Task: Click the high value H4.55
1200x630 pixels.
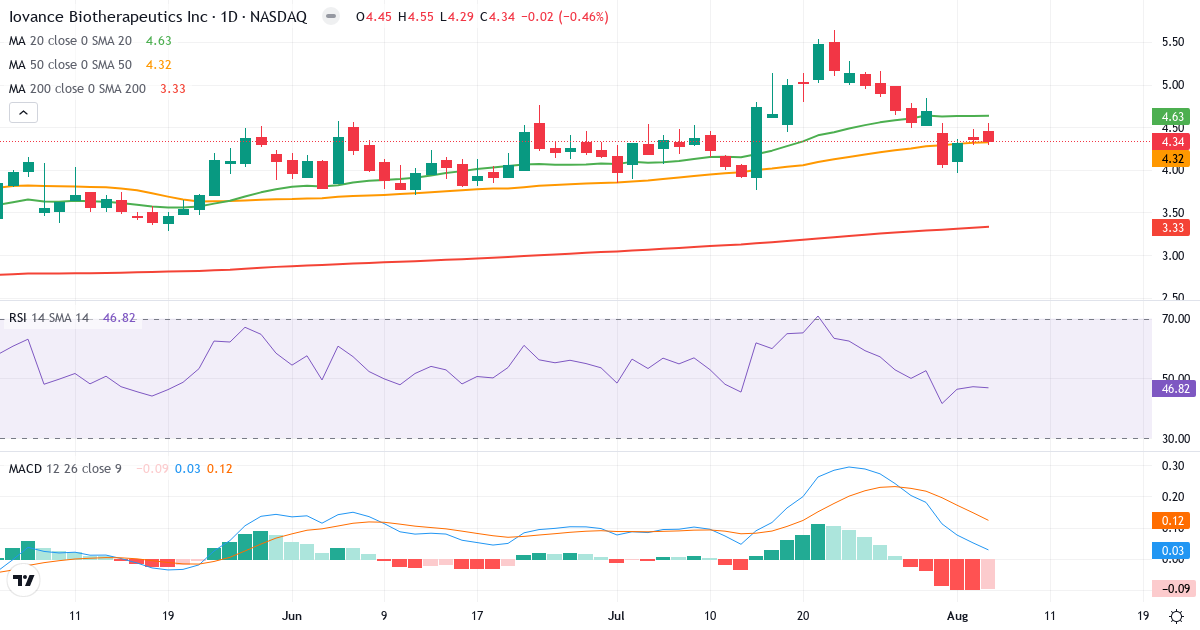Action: (x=418, y=17)
